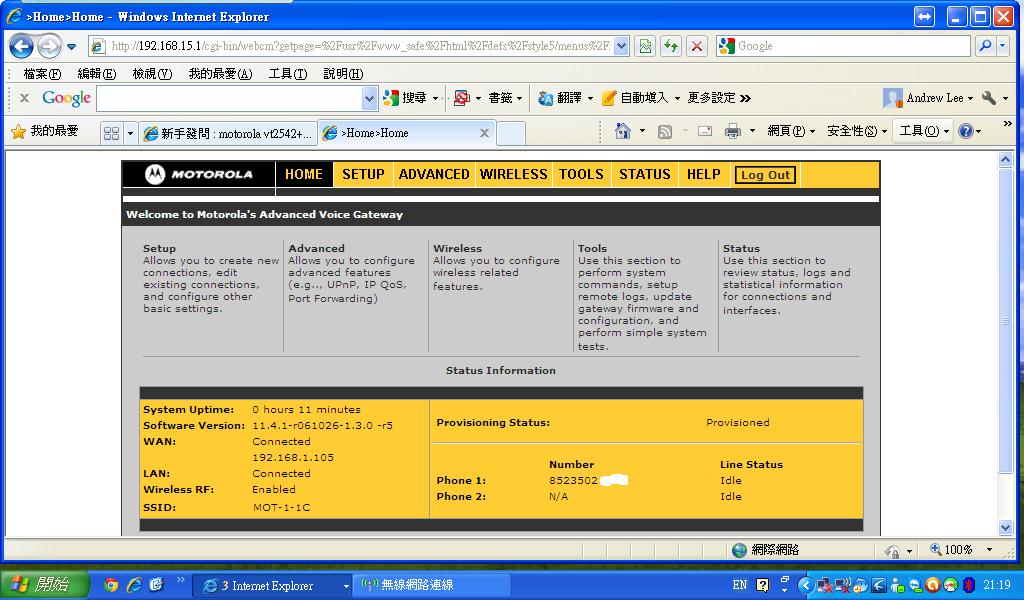Open the Recent Pages dropdown arrow
The image size is (1024, 600).
[x=72, y=46]
